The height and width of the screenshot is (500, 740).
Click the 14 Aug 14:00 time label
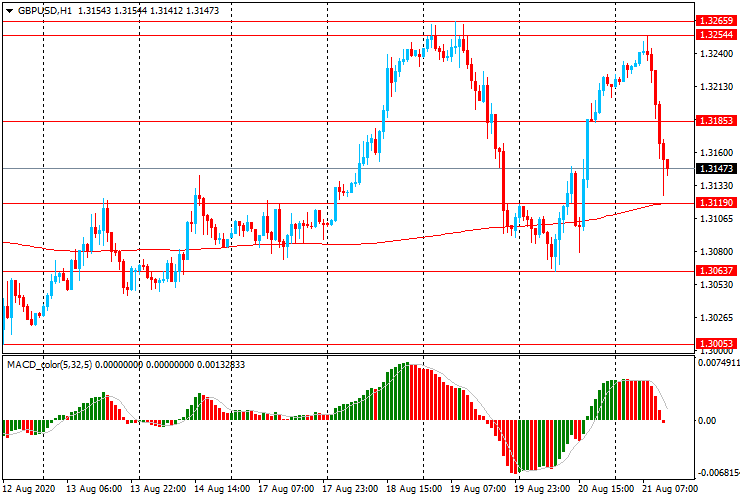click(x=222, y=489)
